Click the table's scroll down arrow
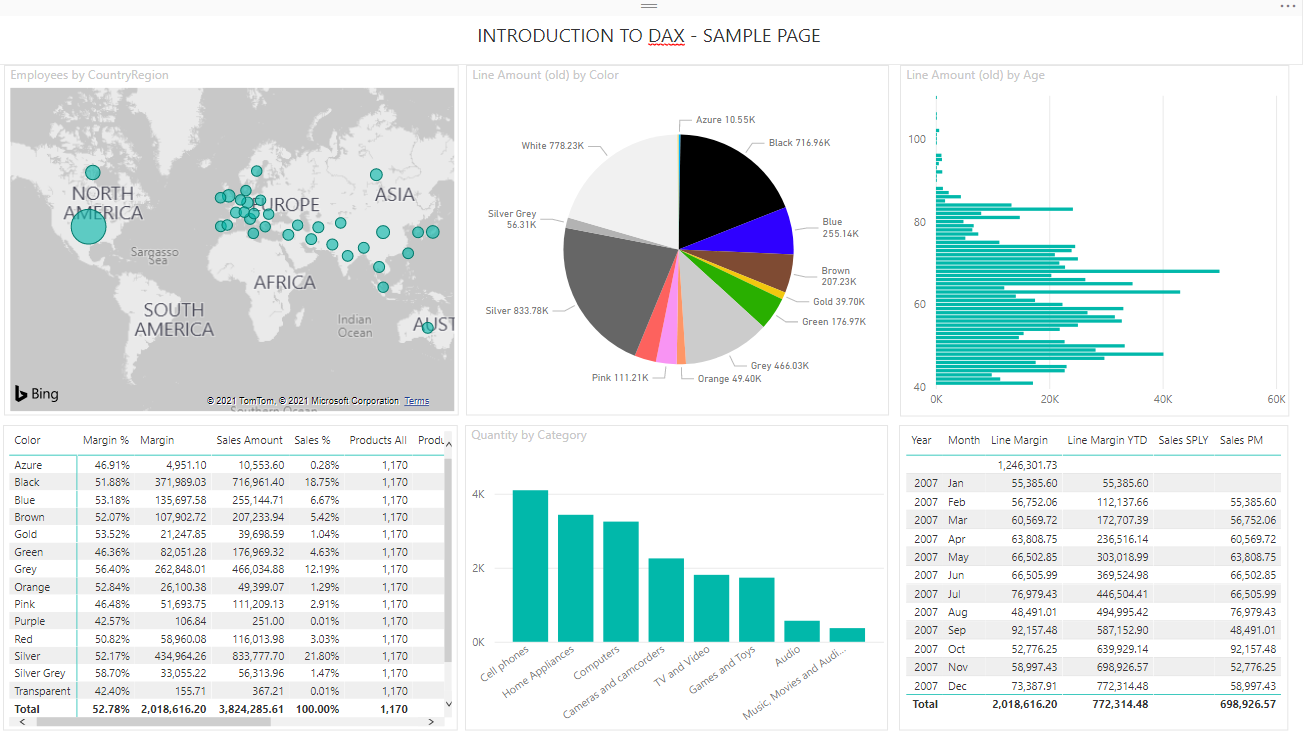Image resolution: width=1303 pixels, height=747 pixels. pos(448,705)
